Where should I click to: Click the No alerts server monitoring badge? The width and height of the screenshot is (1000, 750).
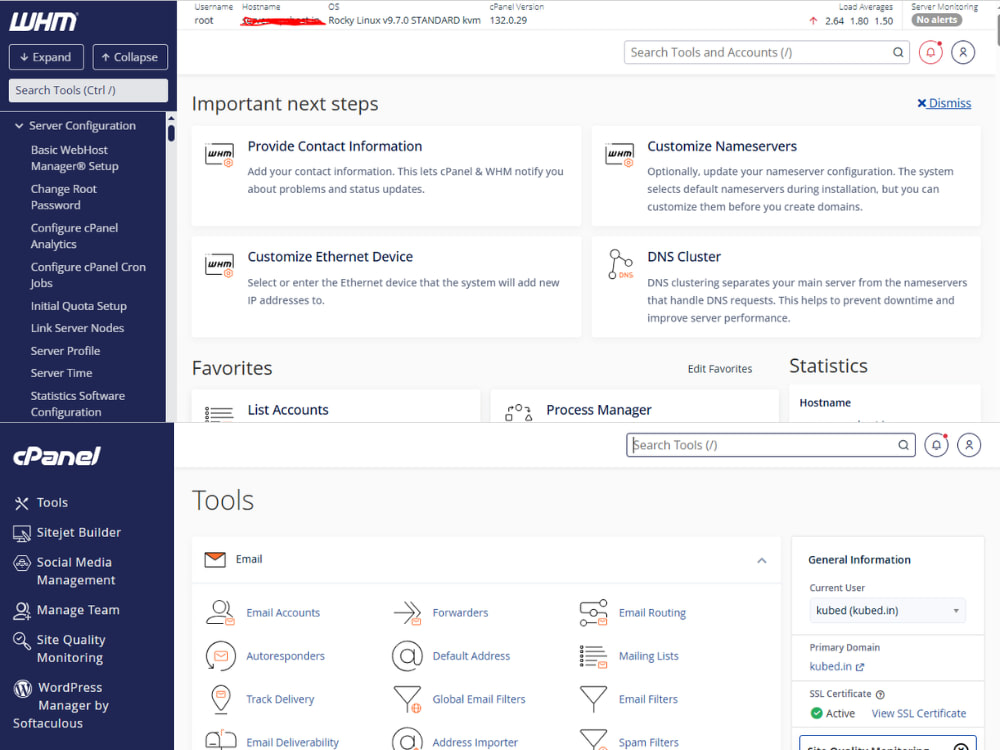click(x=936, y=20)
